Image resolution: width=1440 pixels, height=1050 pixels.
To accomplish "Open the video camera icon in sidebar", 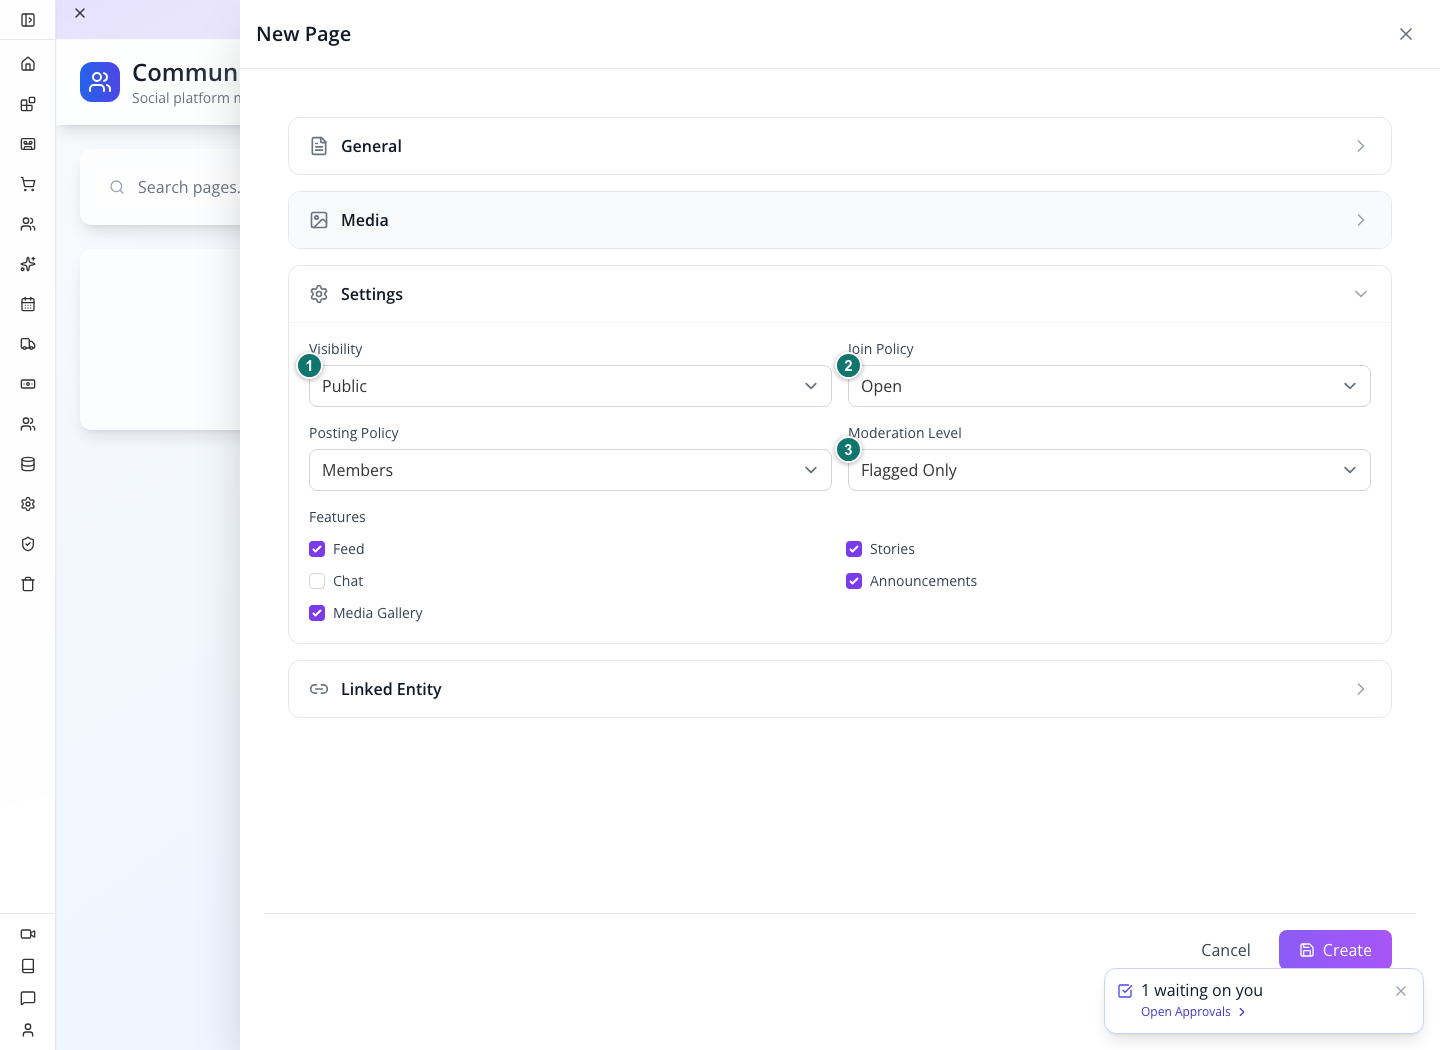I will point(28,934).
